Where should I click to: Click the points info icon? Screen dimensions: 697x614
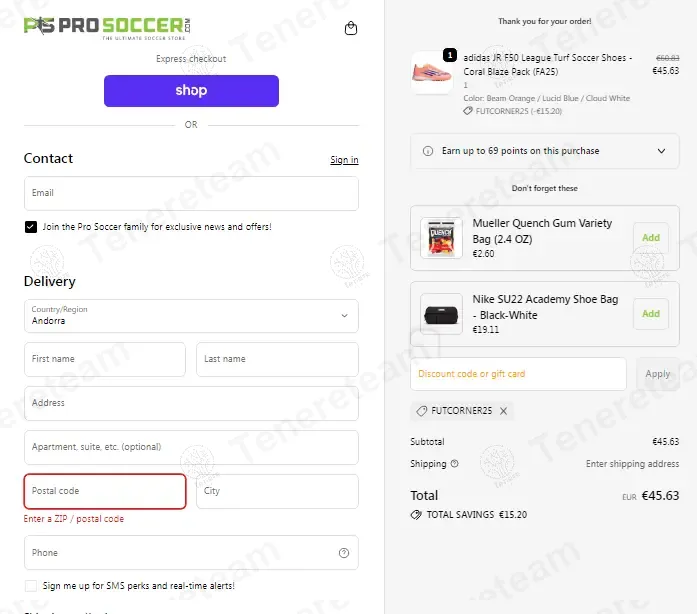pos(427,151)
